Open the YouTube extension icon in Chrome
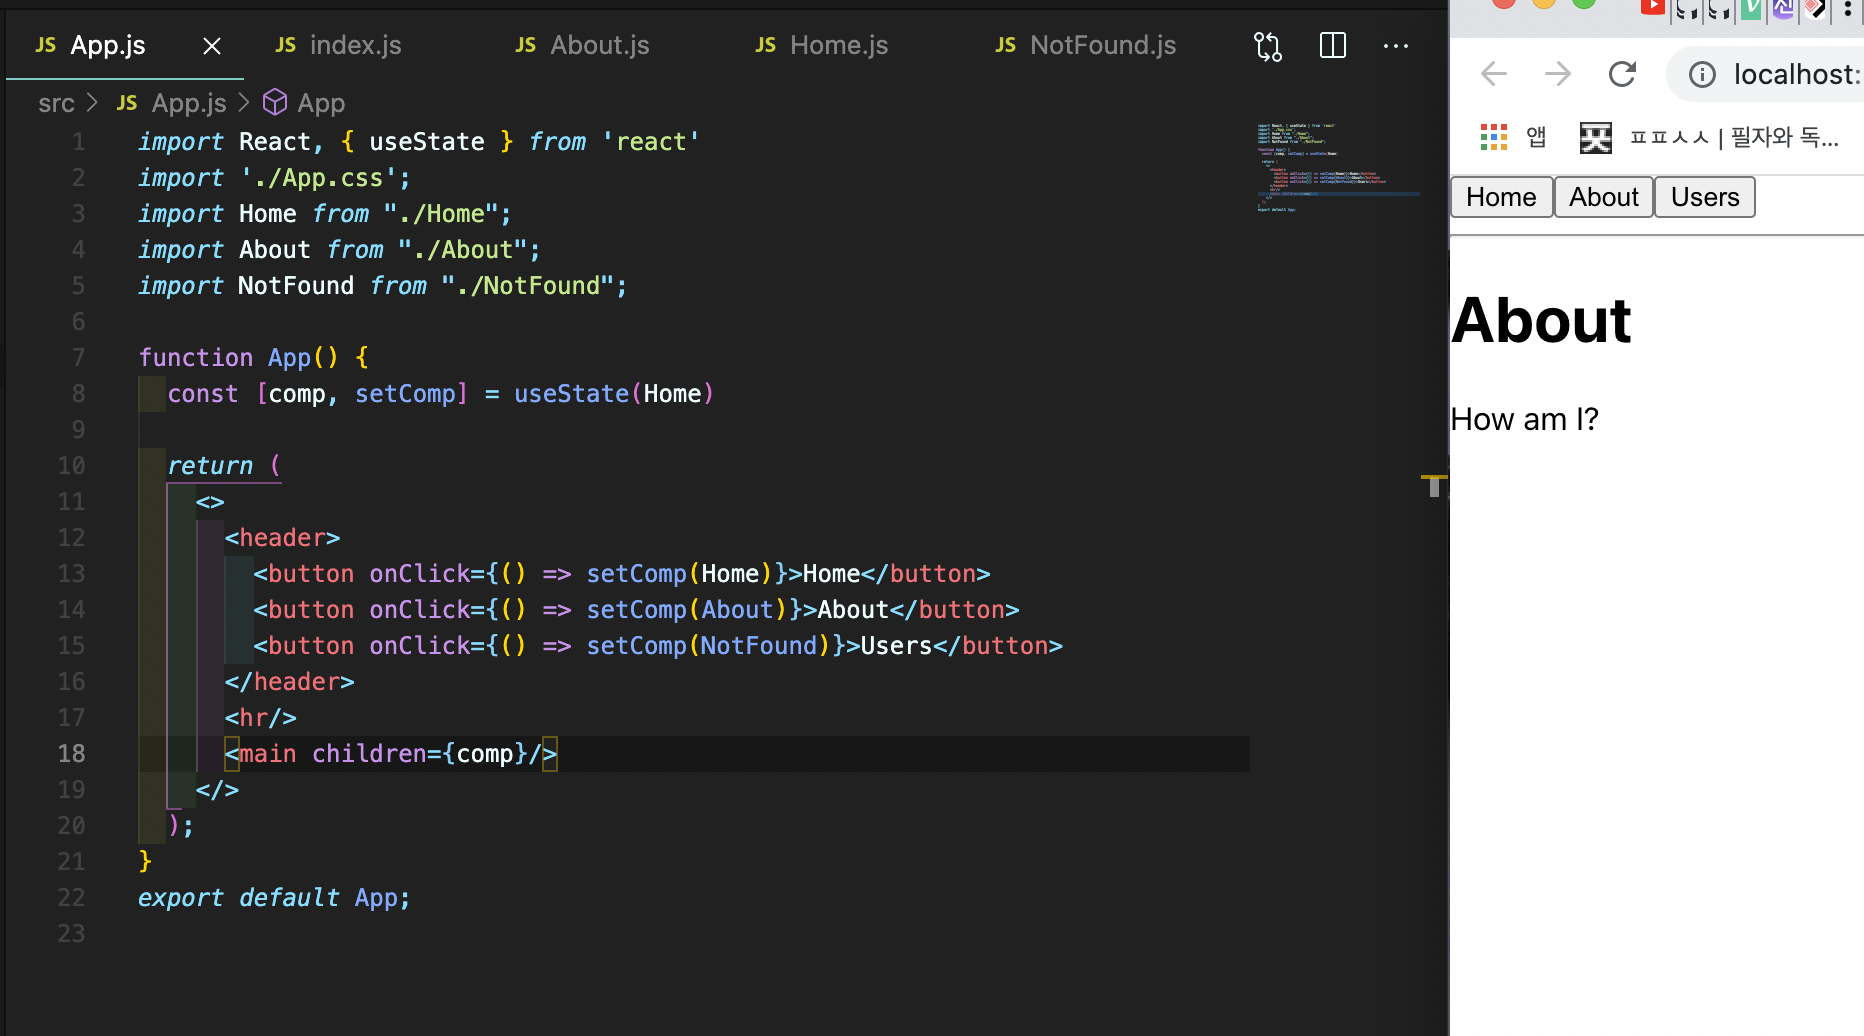Viewport: 1864px width, 1036px height. [x=1653, y=10]
